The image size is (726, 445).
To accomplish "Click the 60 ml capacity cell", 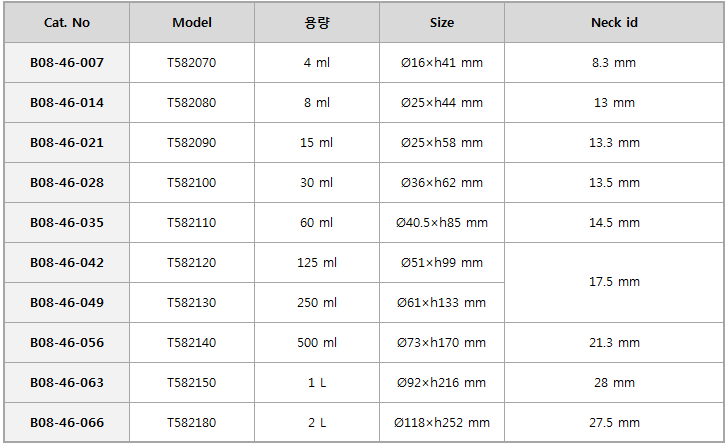I will coord(317,222).
